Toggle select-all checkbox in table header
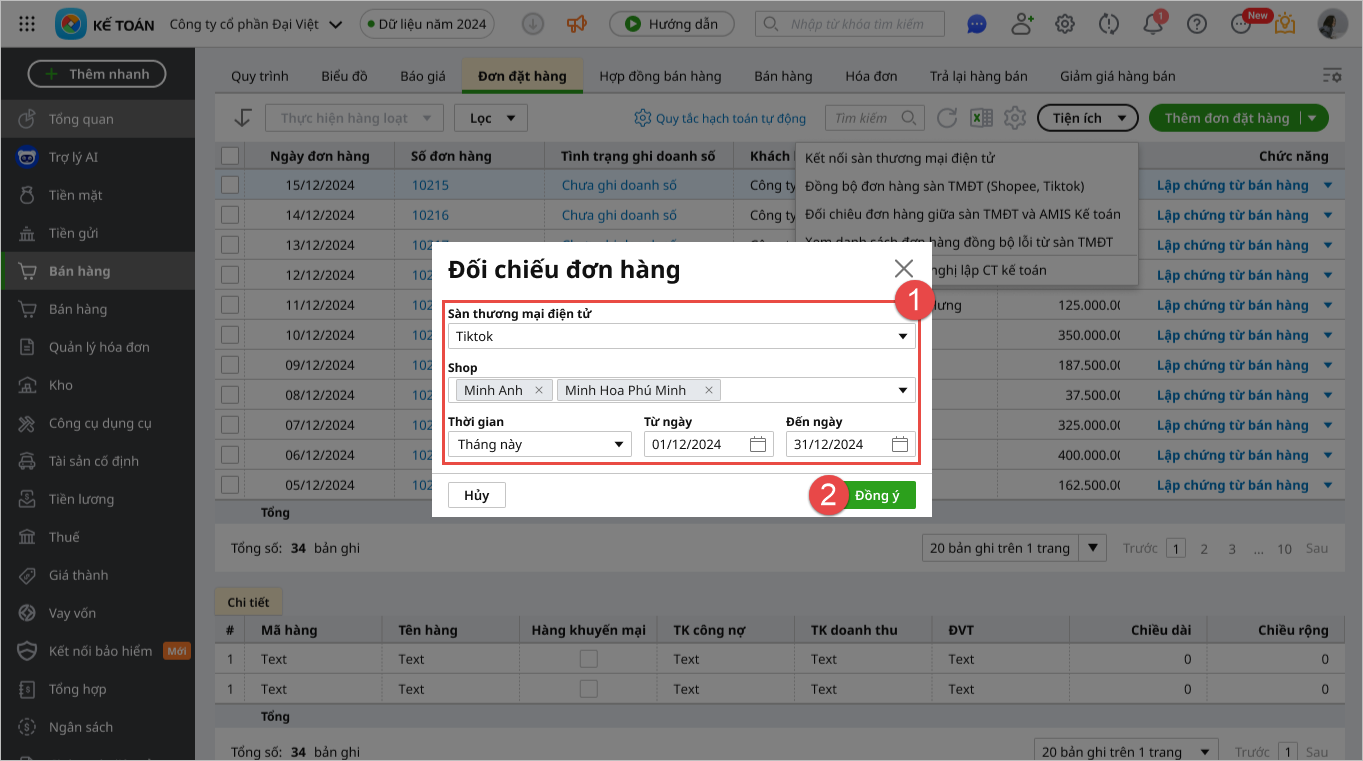 pos(230,156)
